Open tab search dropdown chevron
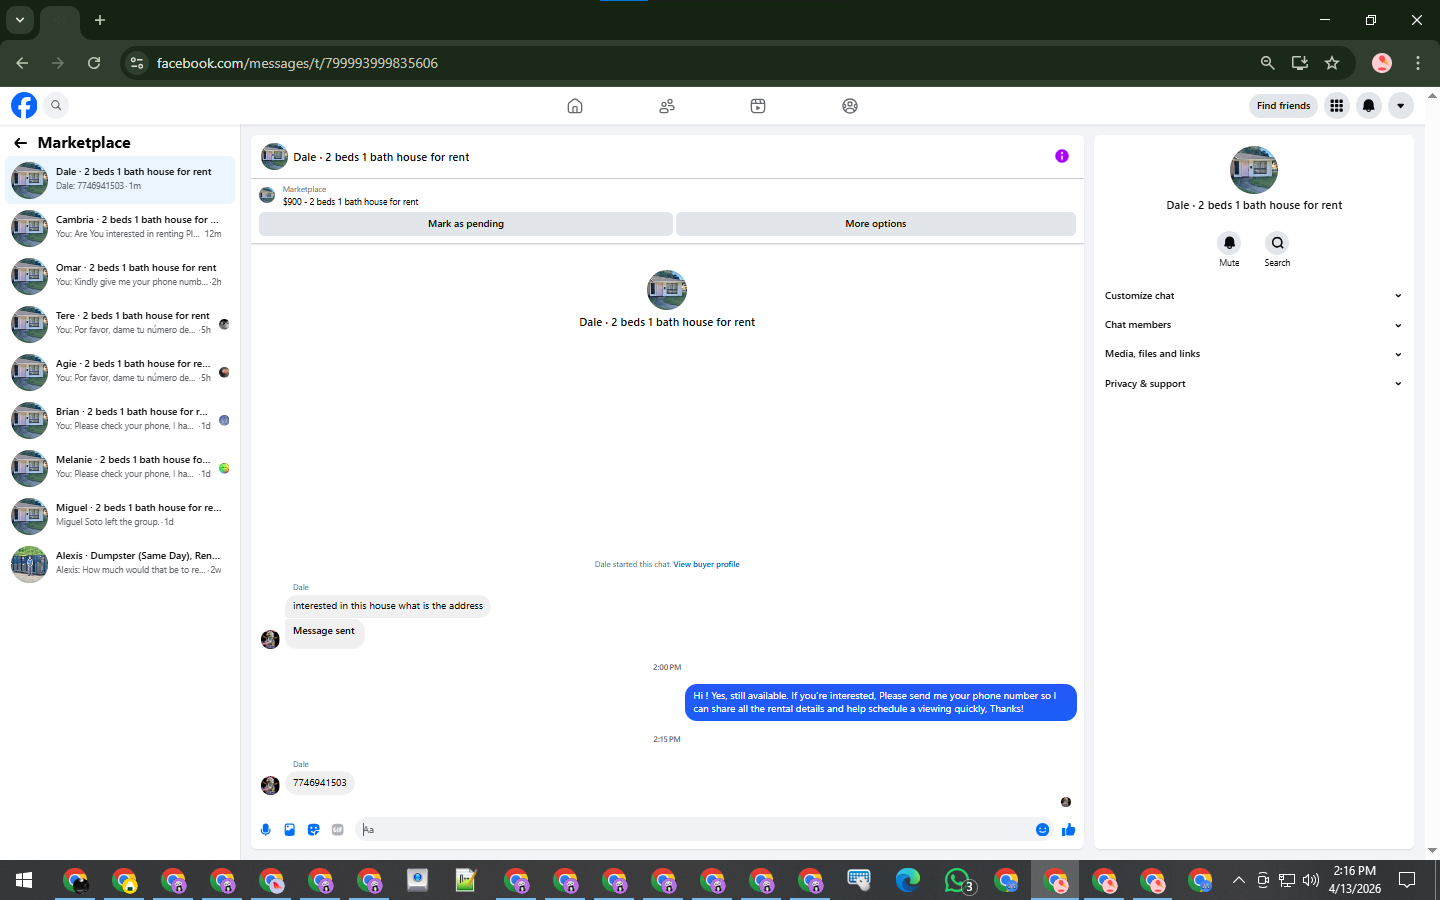The image size is (1440, 900). 19,20
